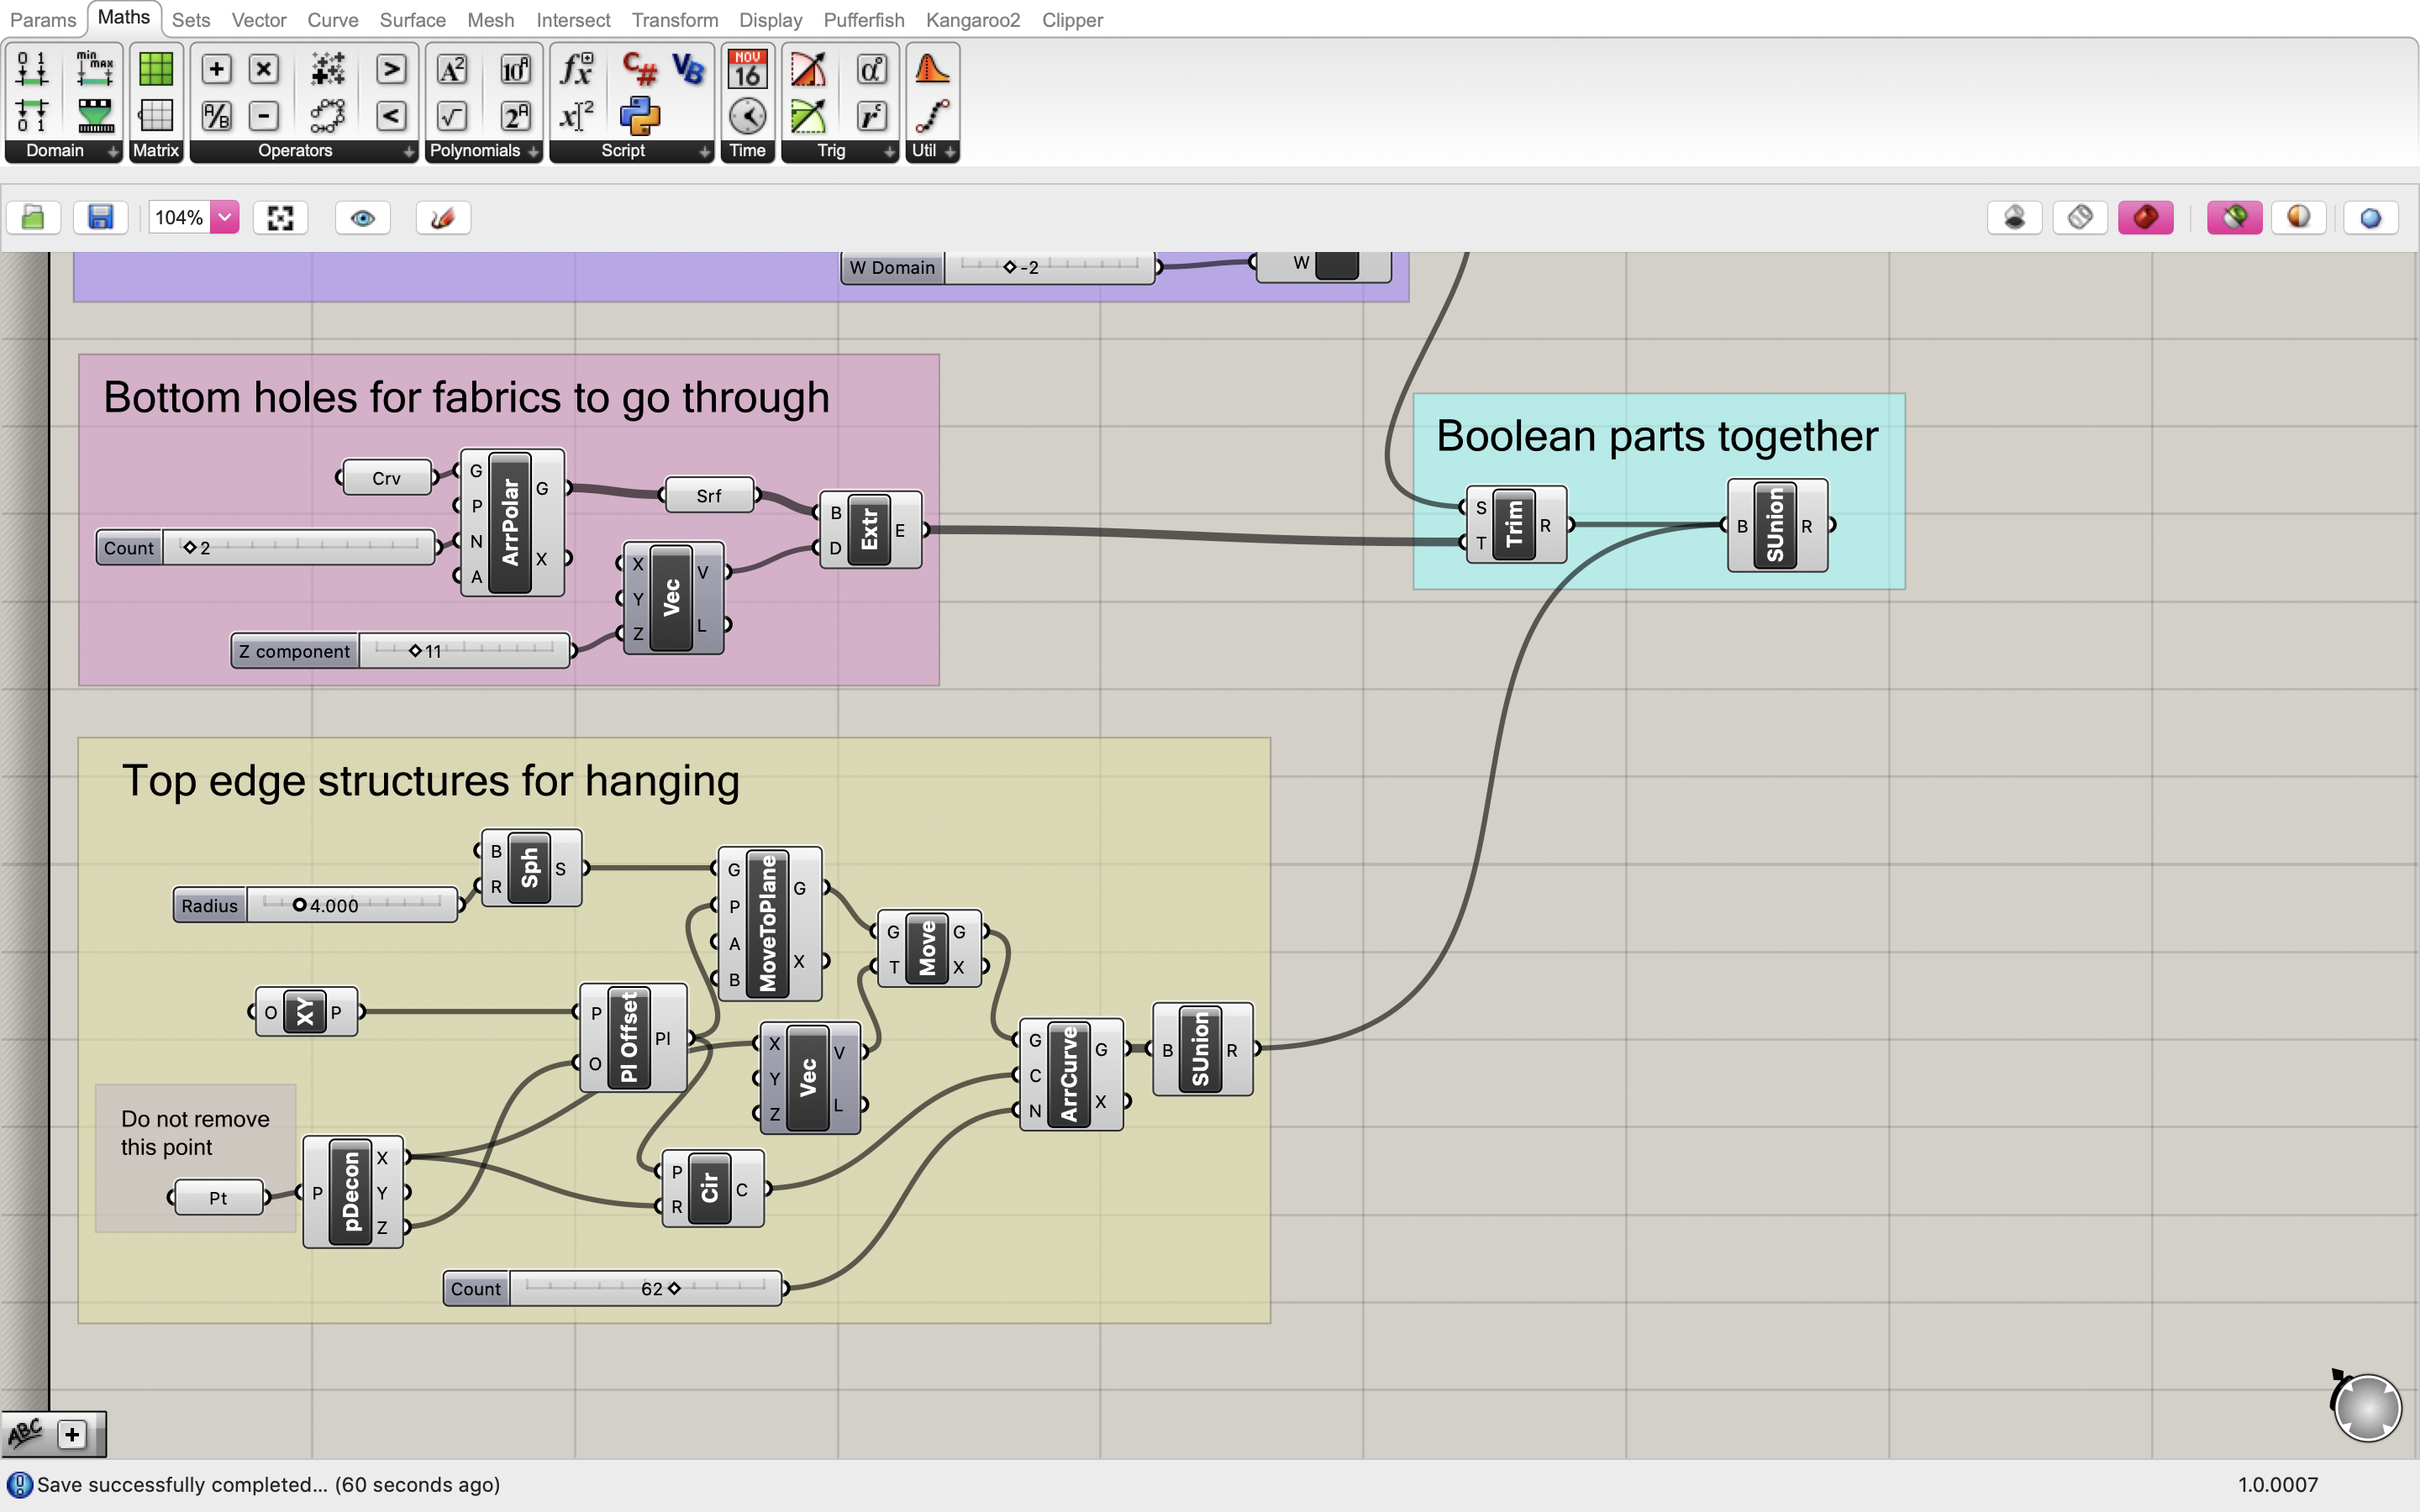Toggle the preview display mode button
Viewport: 2420px width, 1512px height.
(362, 216)
